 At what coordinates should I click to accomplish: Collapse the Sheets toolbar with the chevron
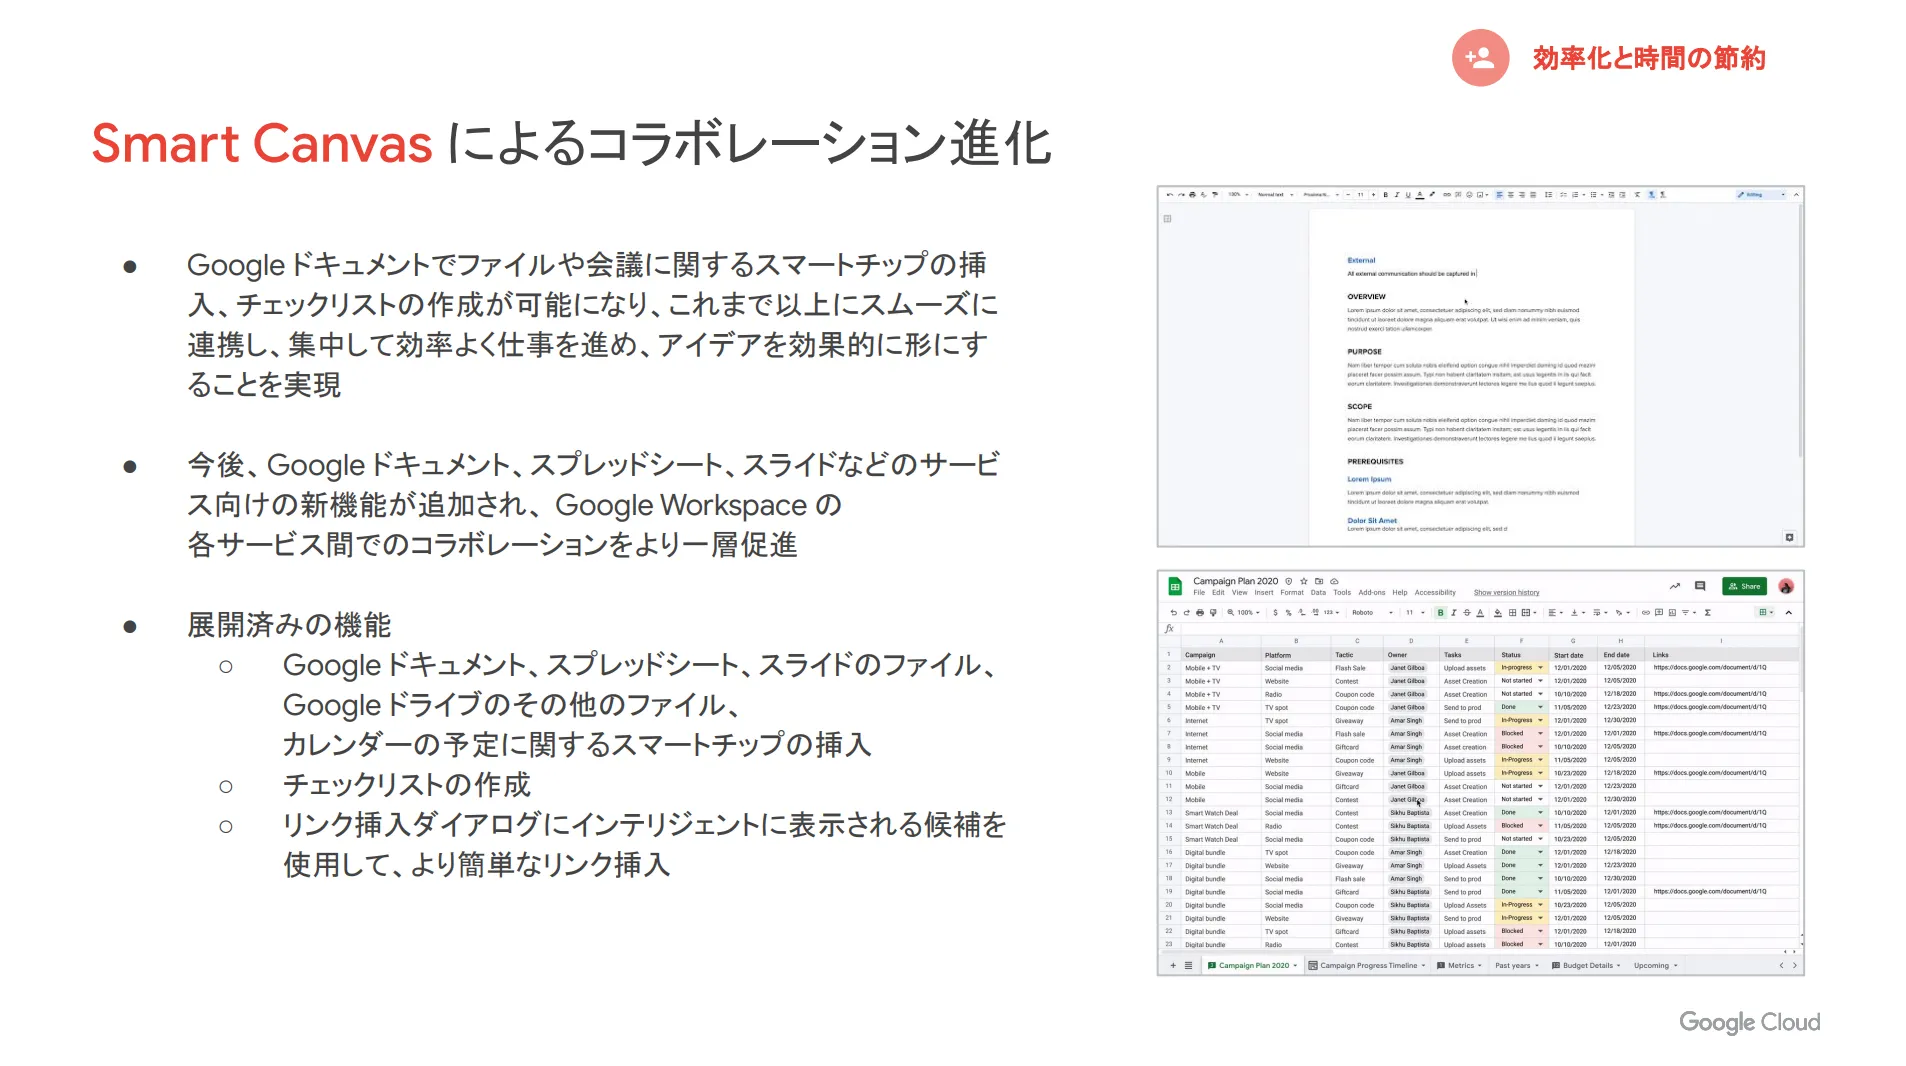click(1789, 612)
